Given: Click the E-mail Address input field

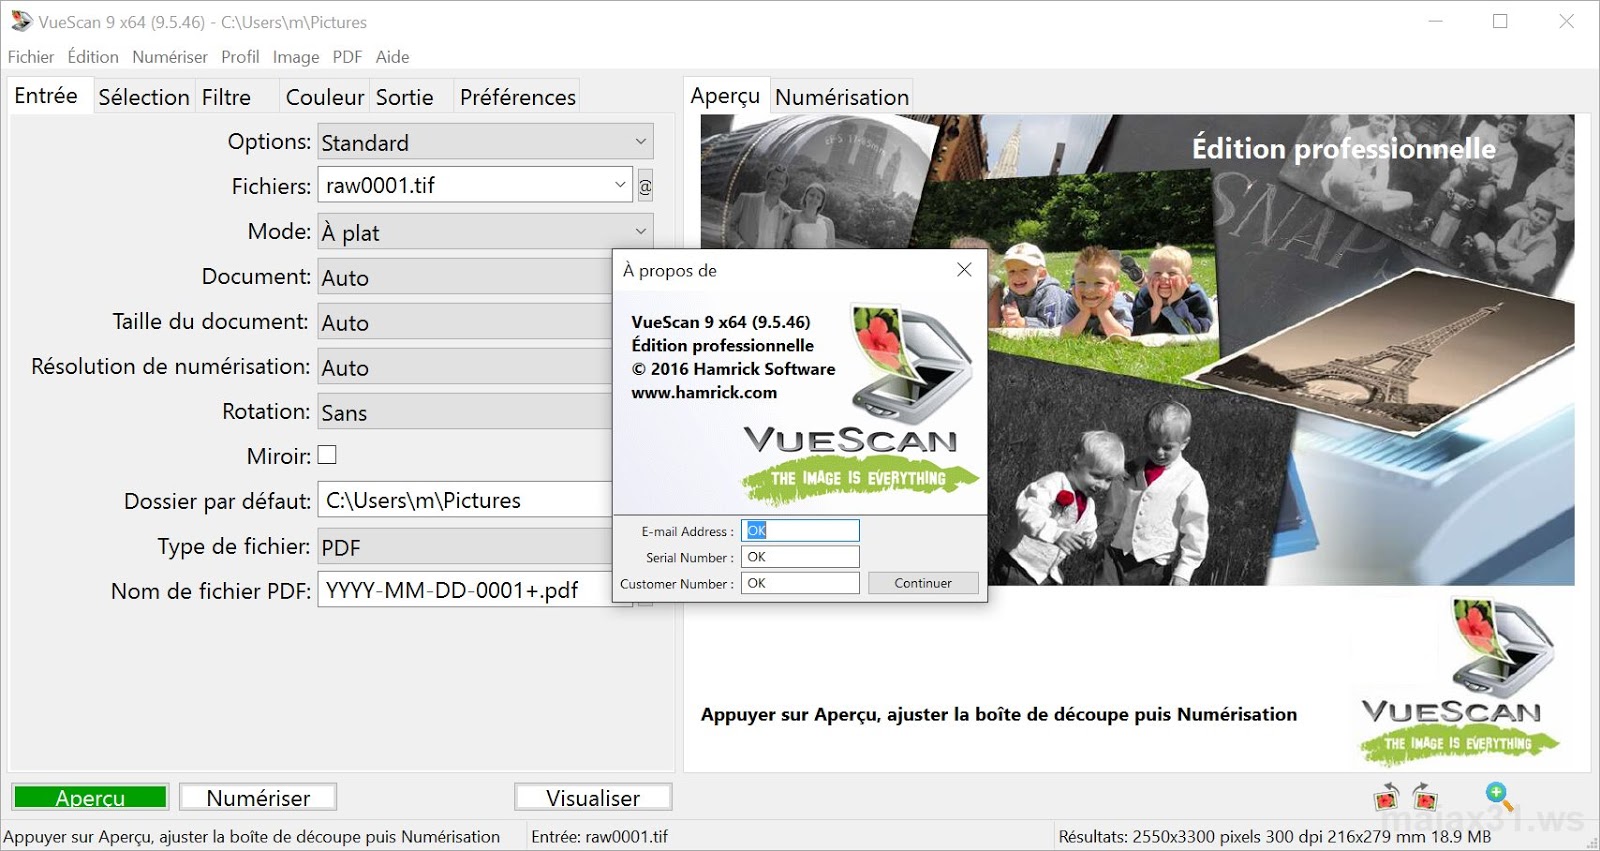Looking at the screenshot, I should (800, 531).
